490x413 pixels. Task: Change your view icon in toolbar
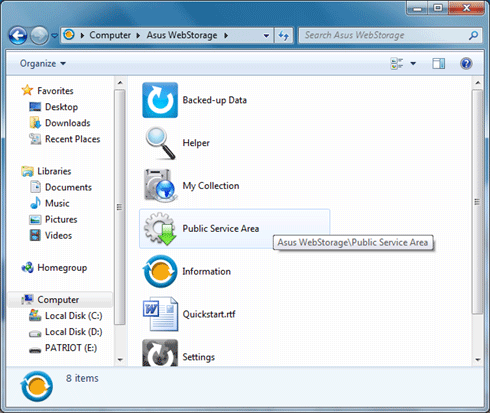pyautogui.click(x=397, y=63)
